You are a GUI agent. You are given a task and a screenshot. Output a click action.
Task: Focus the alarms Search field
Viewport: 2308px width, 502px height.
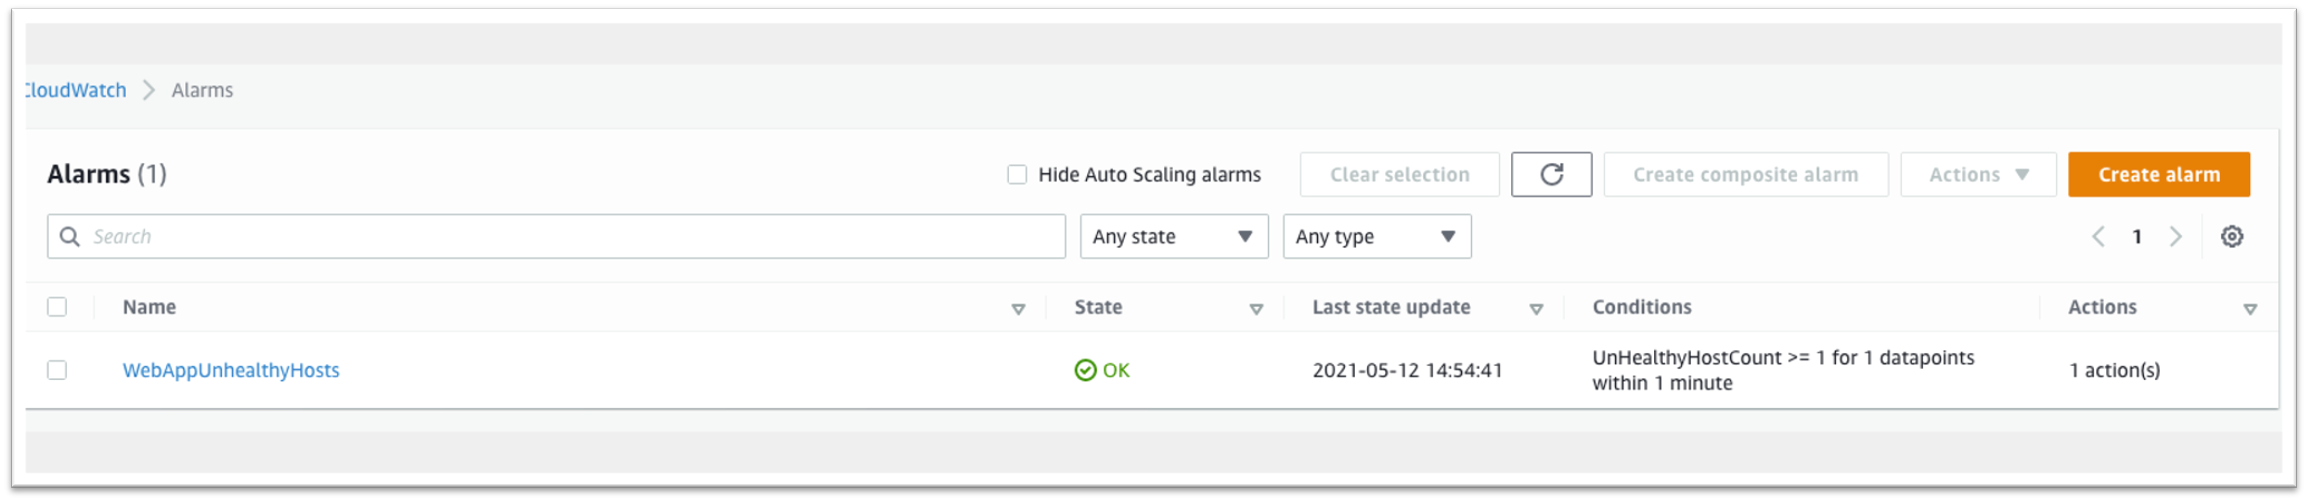pyautogui.click(x=556, y=237)
